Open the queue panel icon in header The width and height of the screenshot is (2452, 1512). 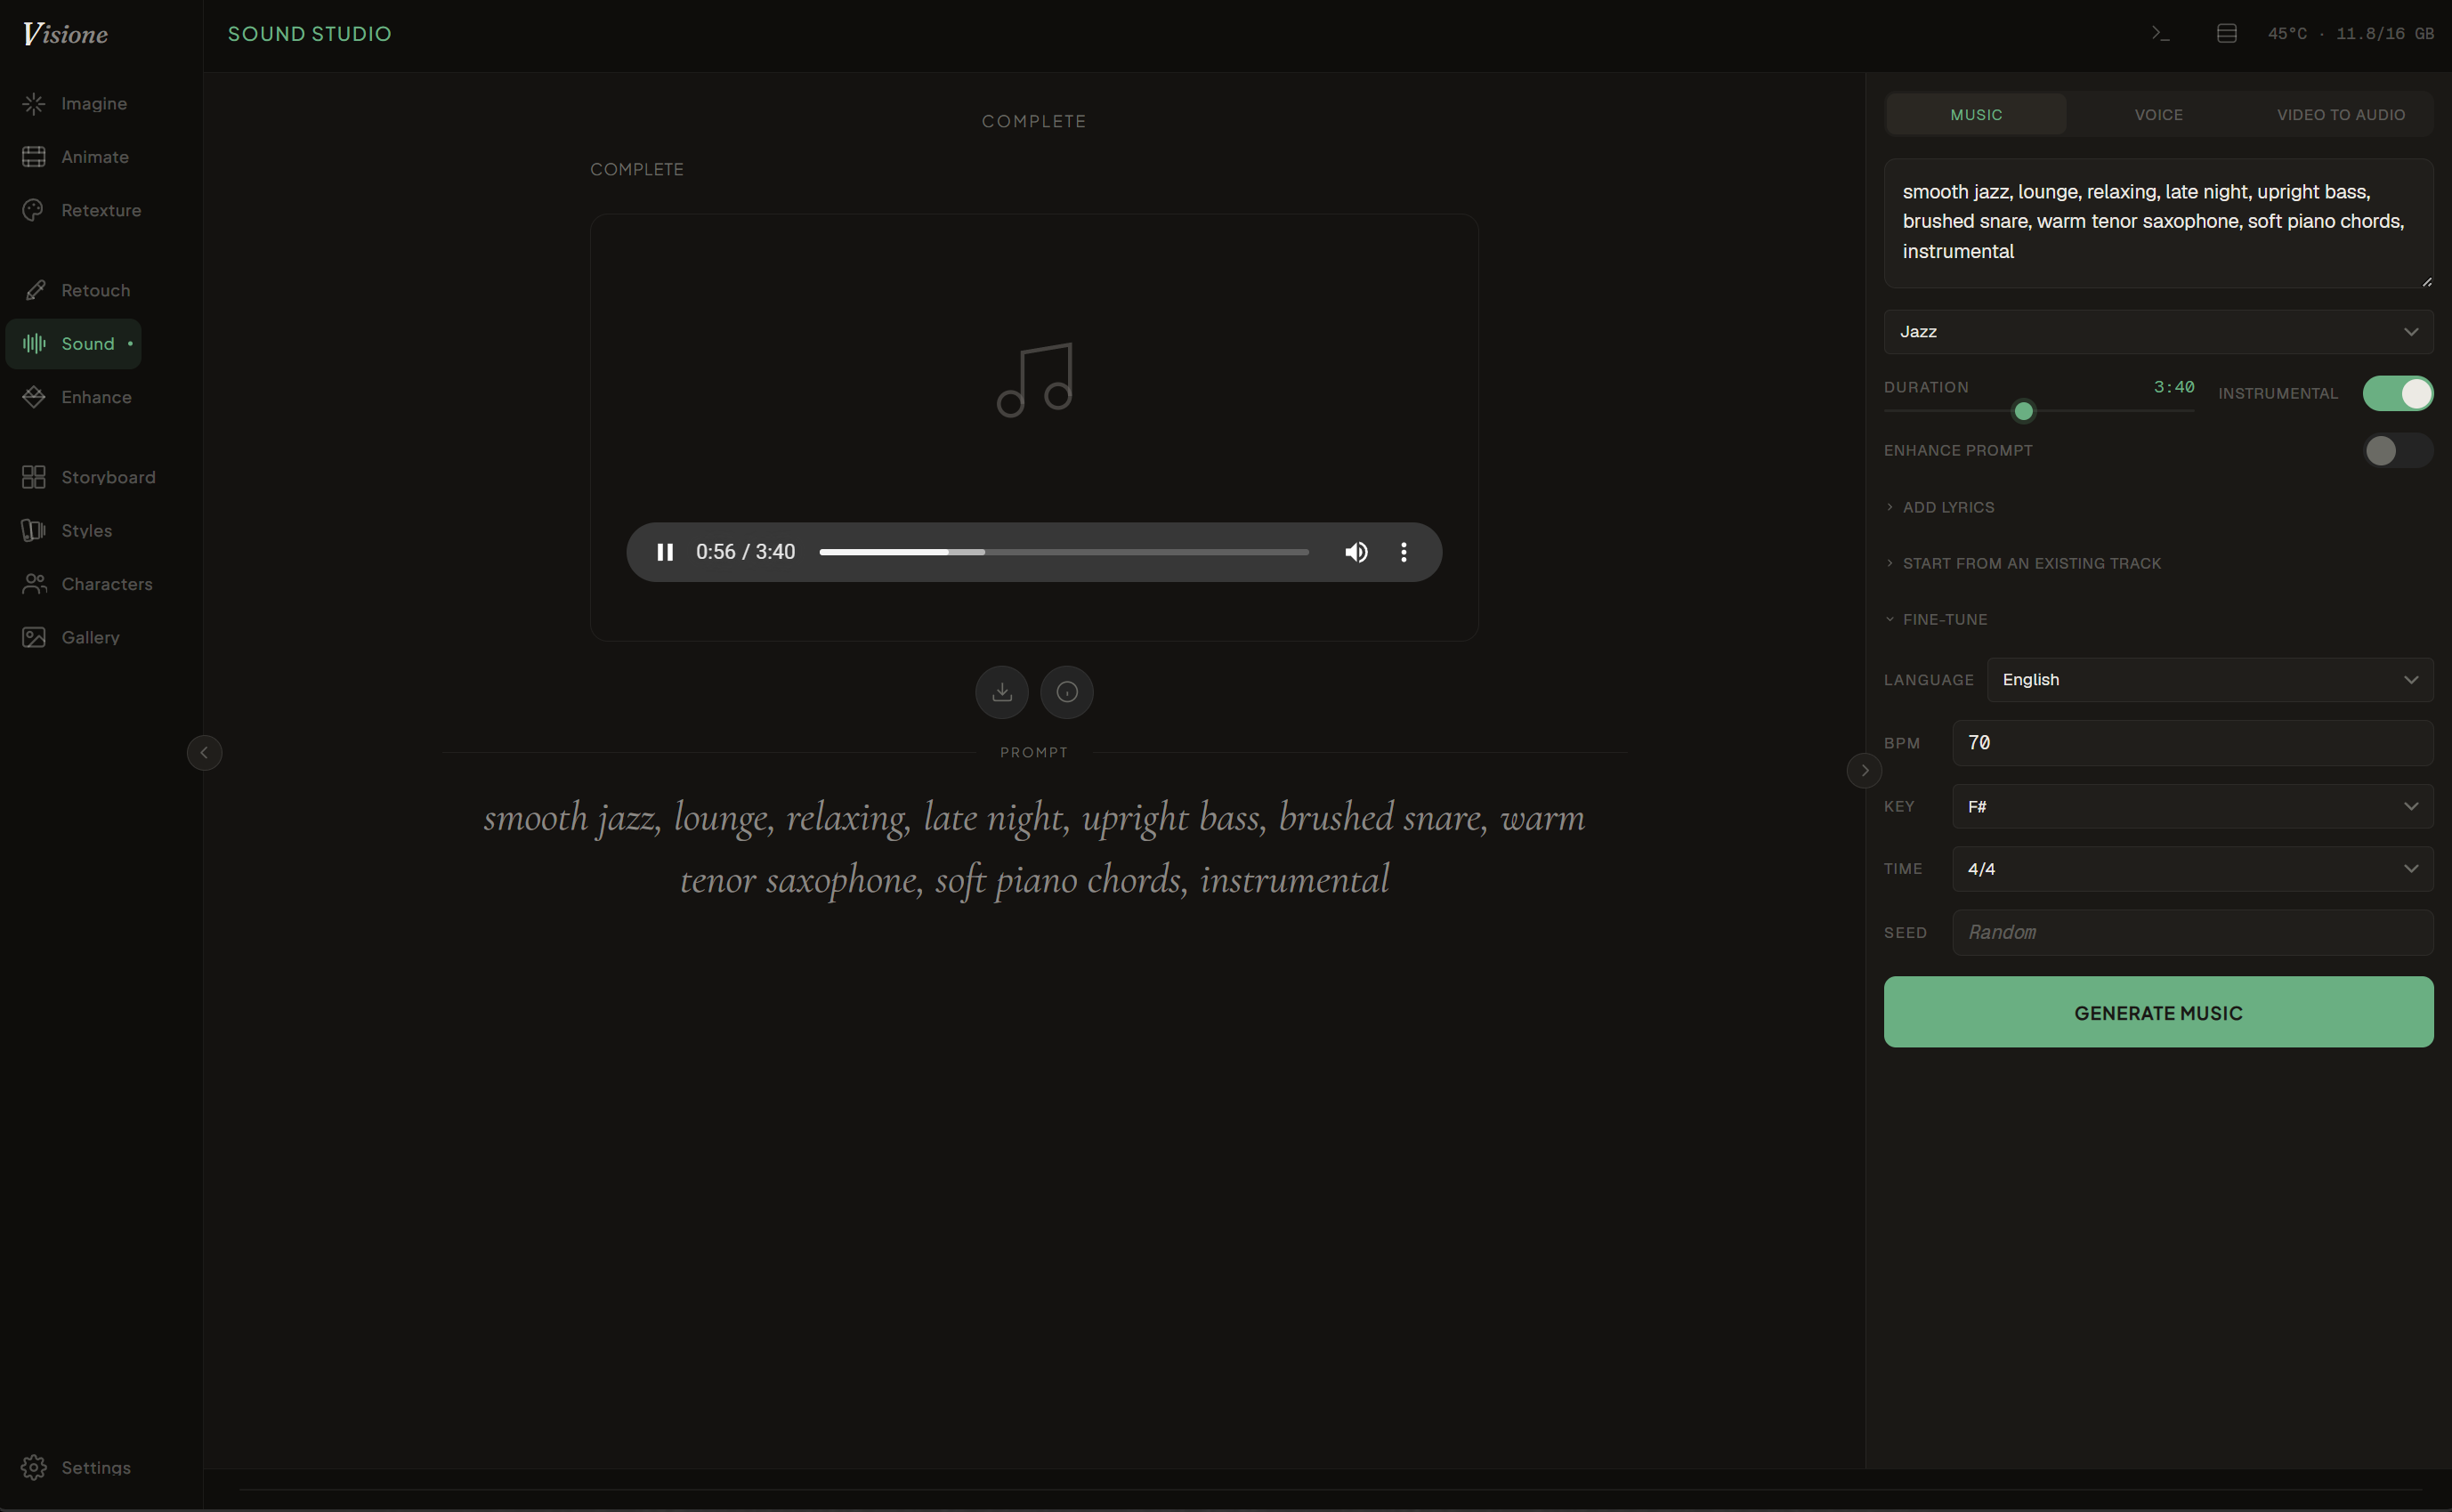2226,34
